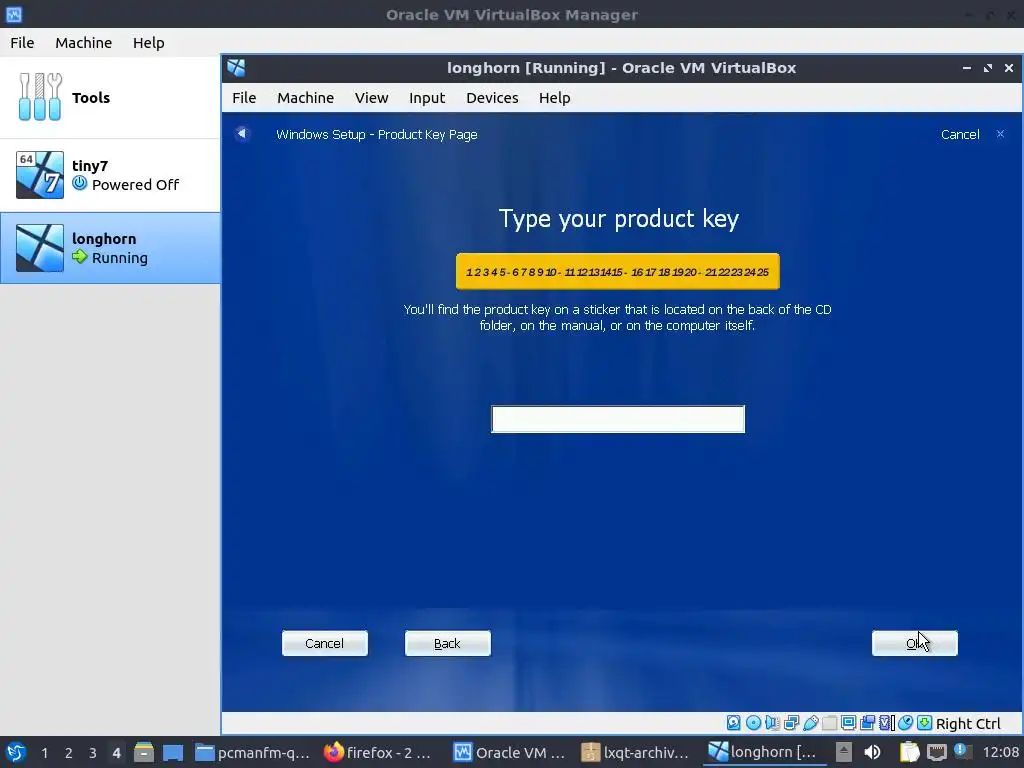Open the Machine menu in VirtualBox Manager
This screenshot has height=768, width=1024.
click(x=84, y=42)
